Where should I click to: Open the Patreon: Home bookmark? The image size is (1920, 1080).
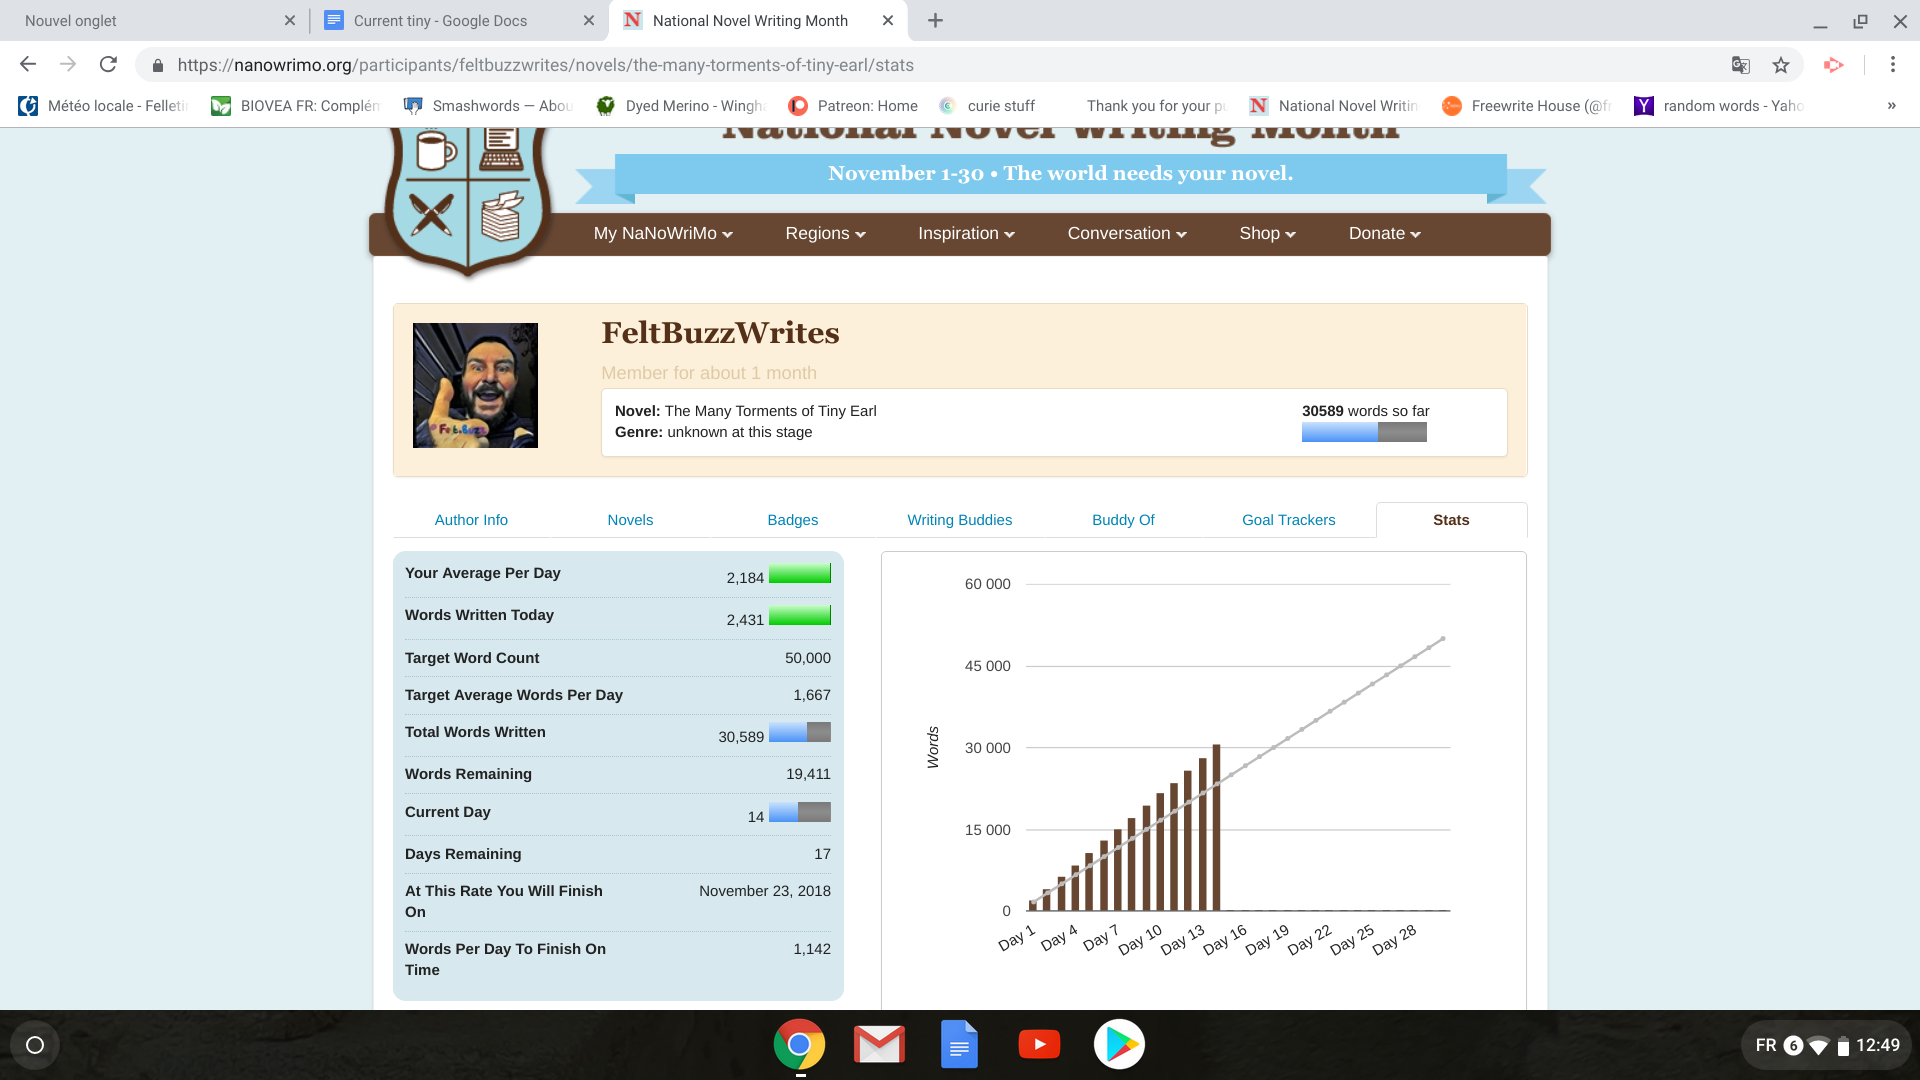[853, 106]
